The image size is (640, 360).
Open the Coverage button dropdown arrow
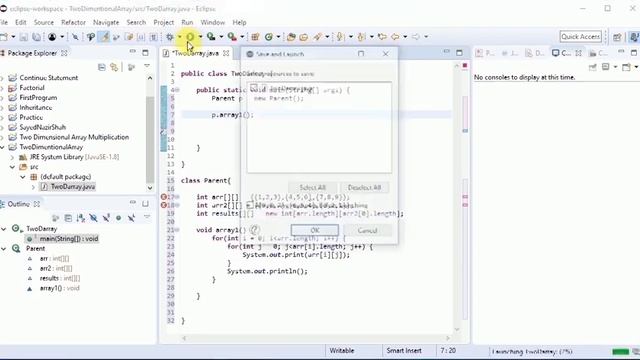pyautogui.click(x=221, y=37)
